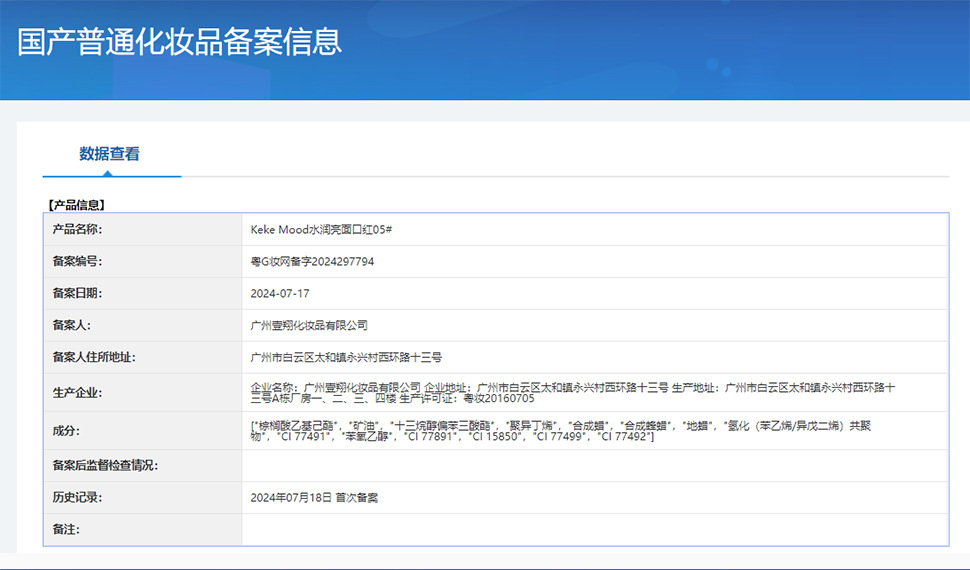The width and height of the screenshot is (970, 570).
Task: Click the 备案人 row label
Action: tap(72, 326)
